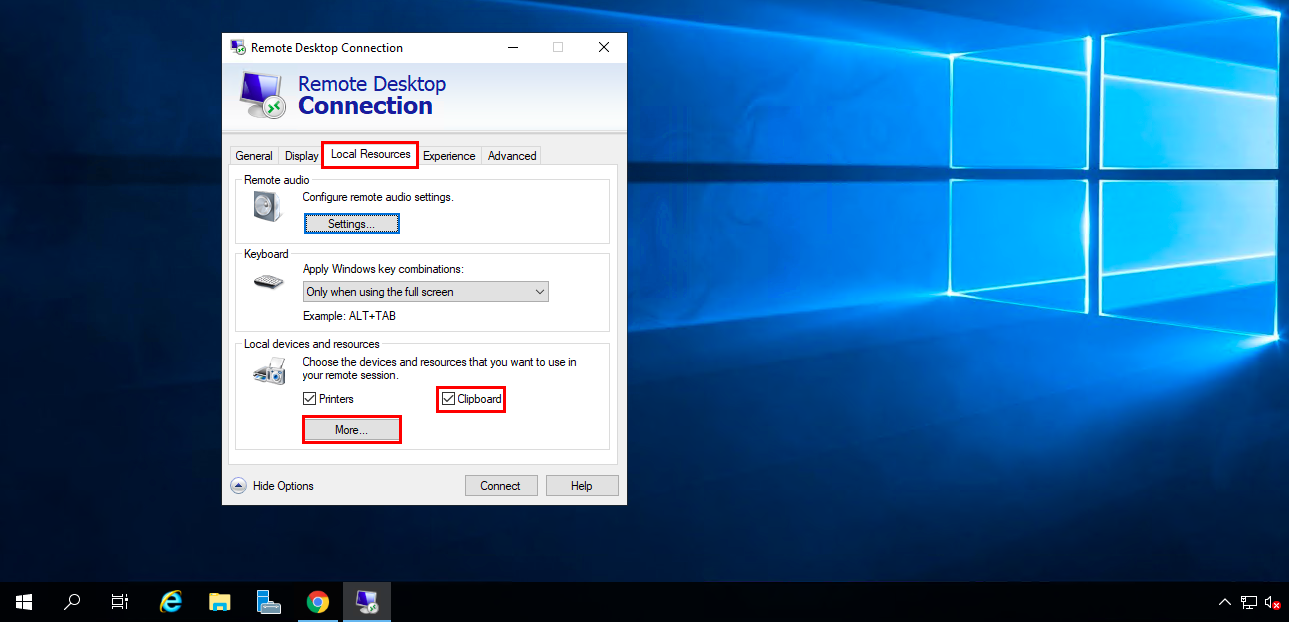This screenshot has width=1289, height=622.
Task: Click the Help button
Action: pos(582,486)
